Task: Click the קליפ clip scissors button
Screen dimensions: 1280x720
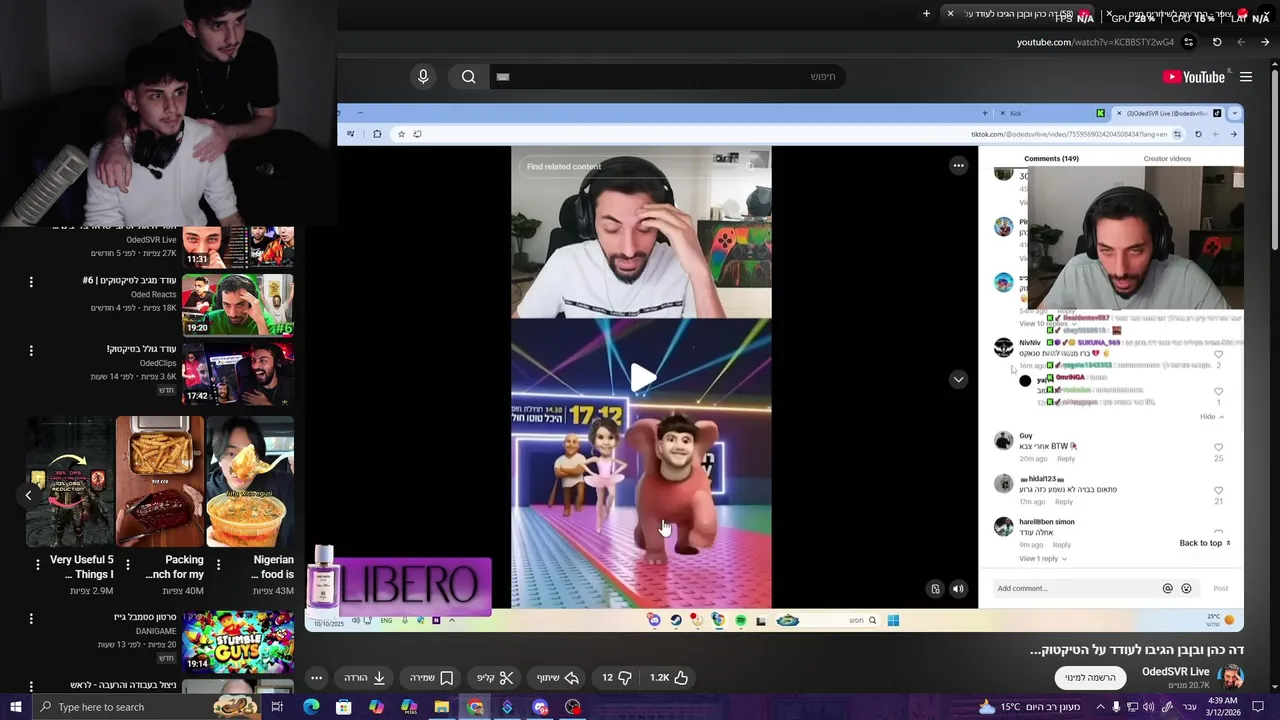Action: click(495, 678)
